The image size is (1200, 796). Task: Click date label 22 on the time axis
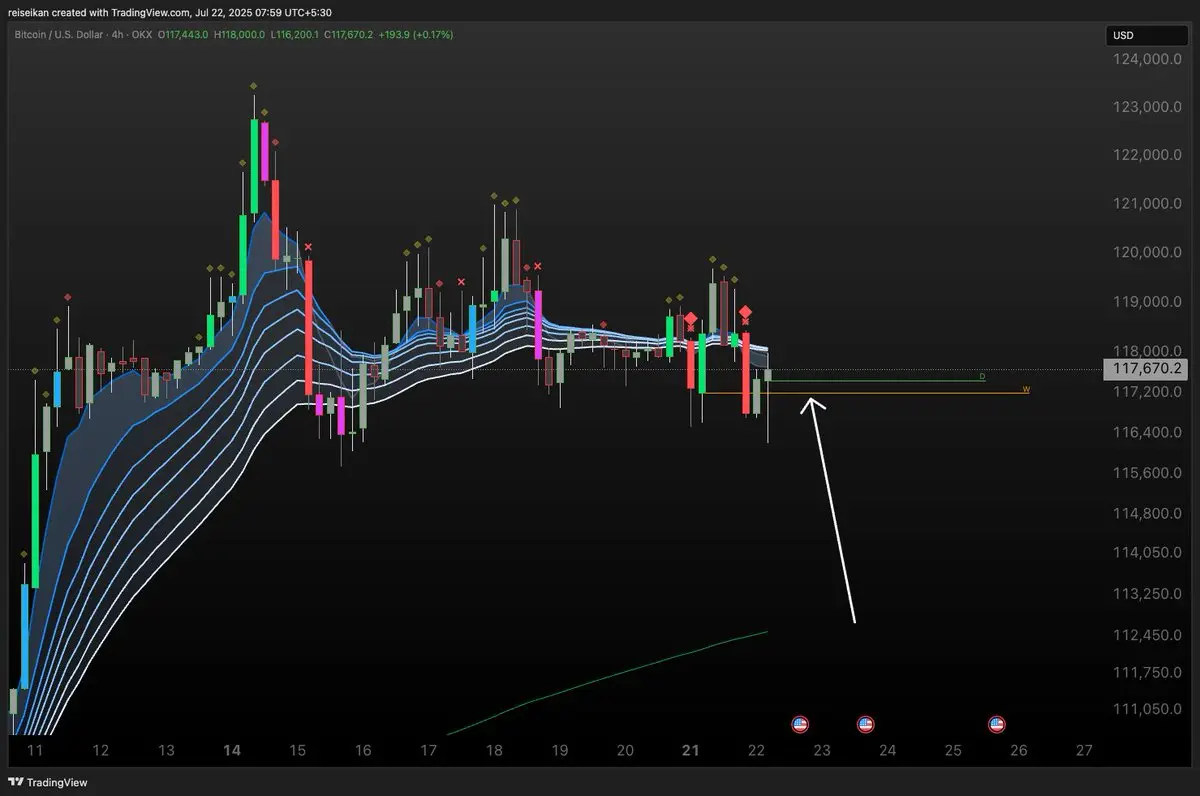coord(756,750)
